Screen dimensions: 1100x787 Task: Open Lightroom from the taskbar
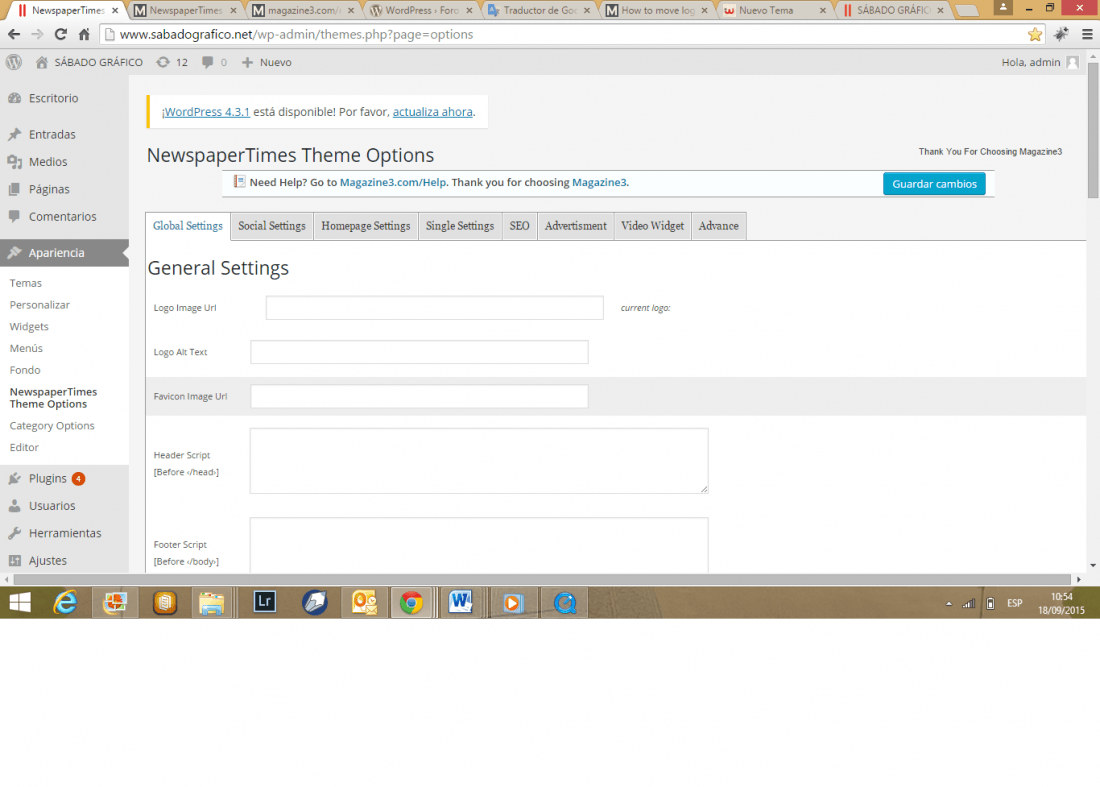tap(264, 602)
